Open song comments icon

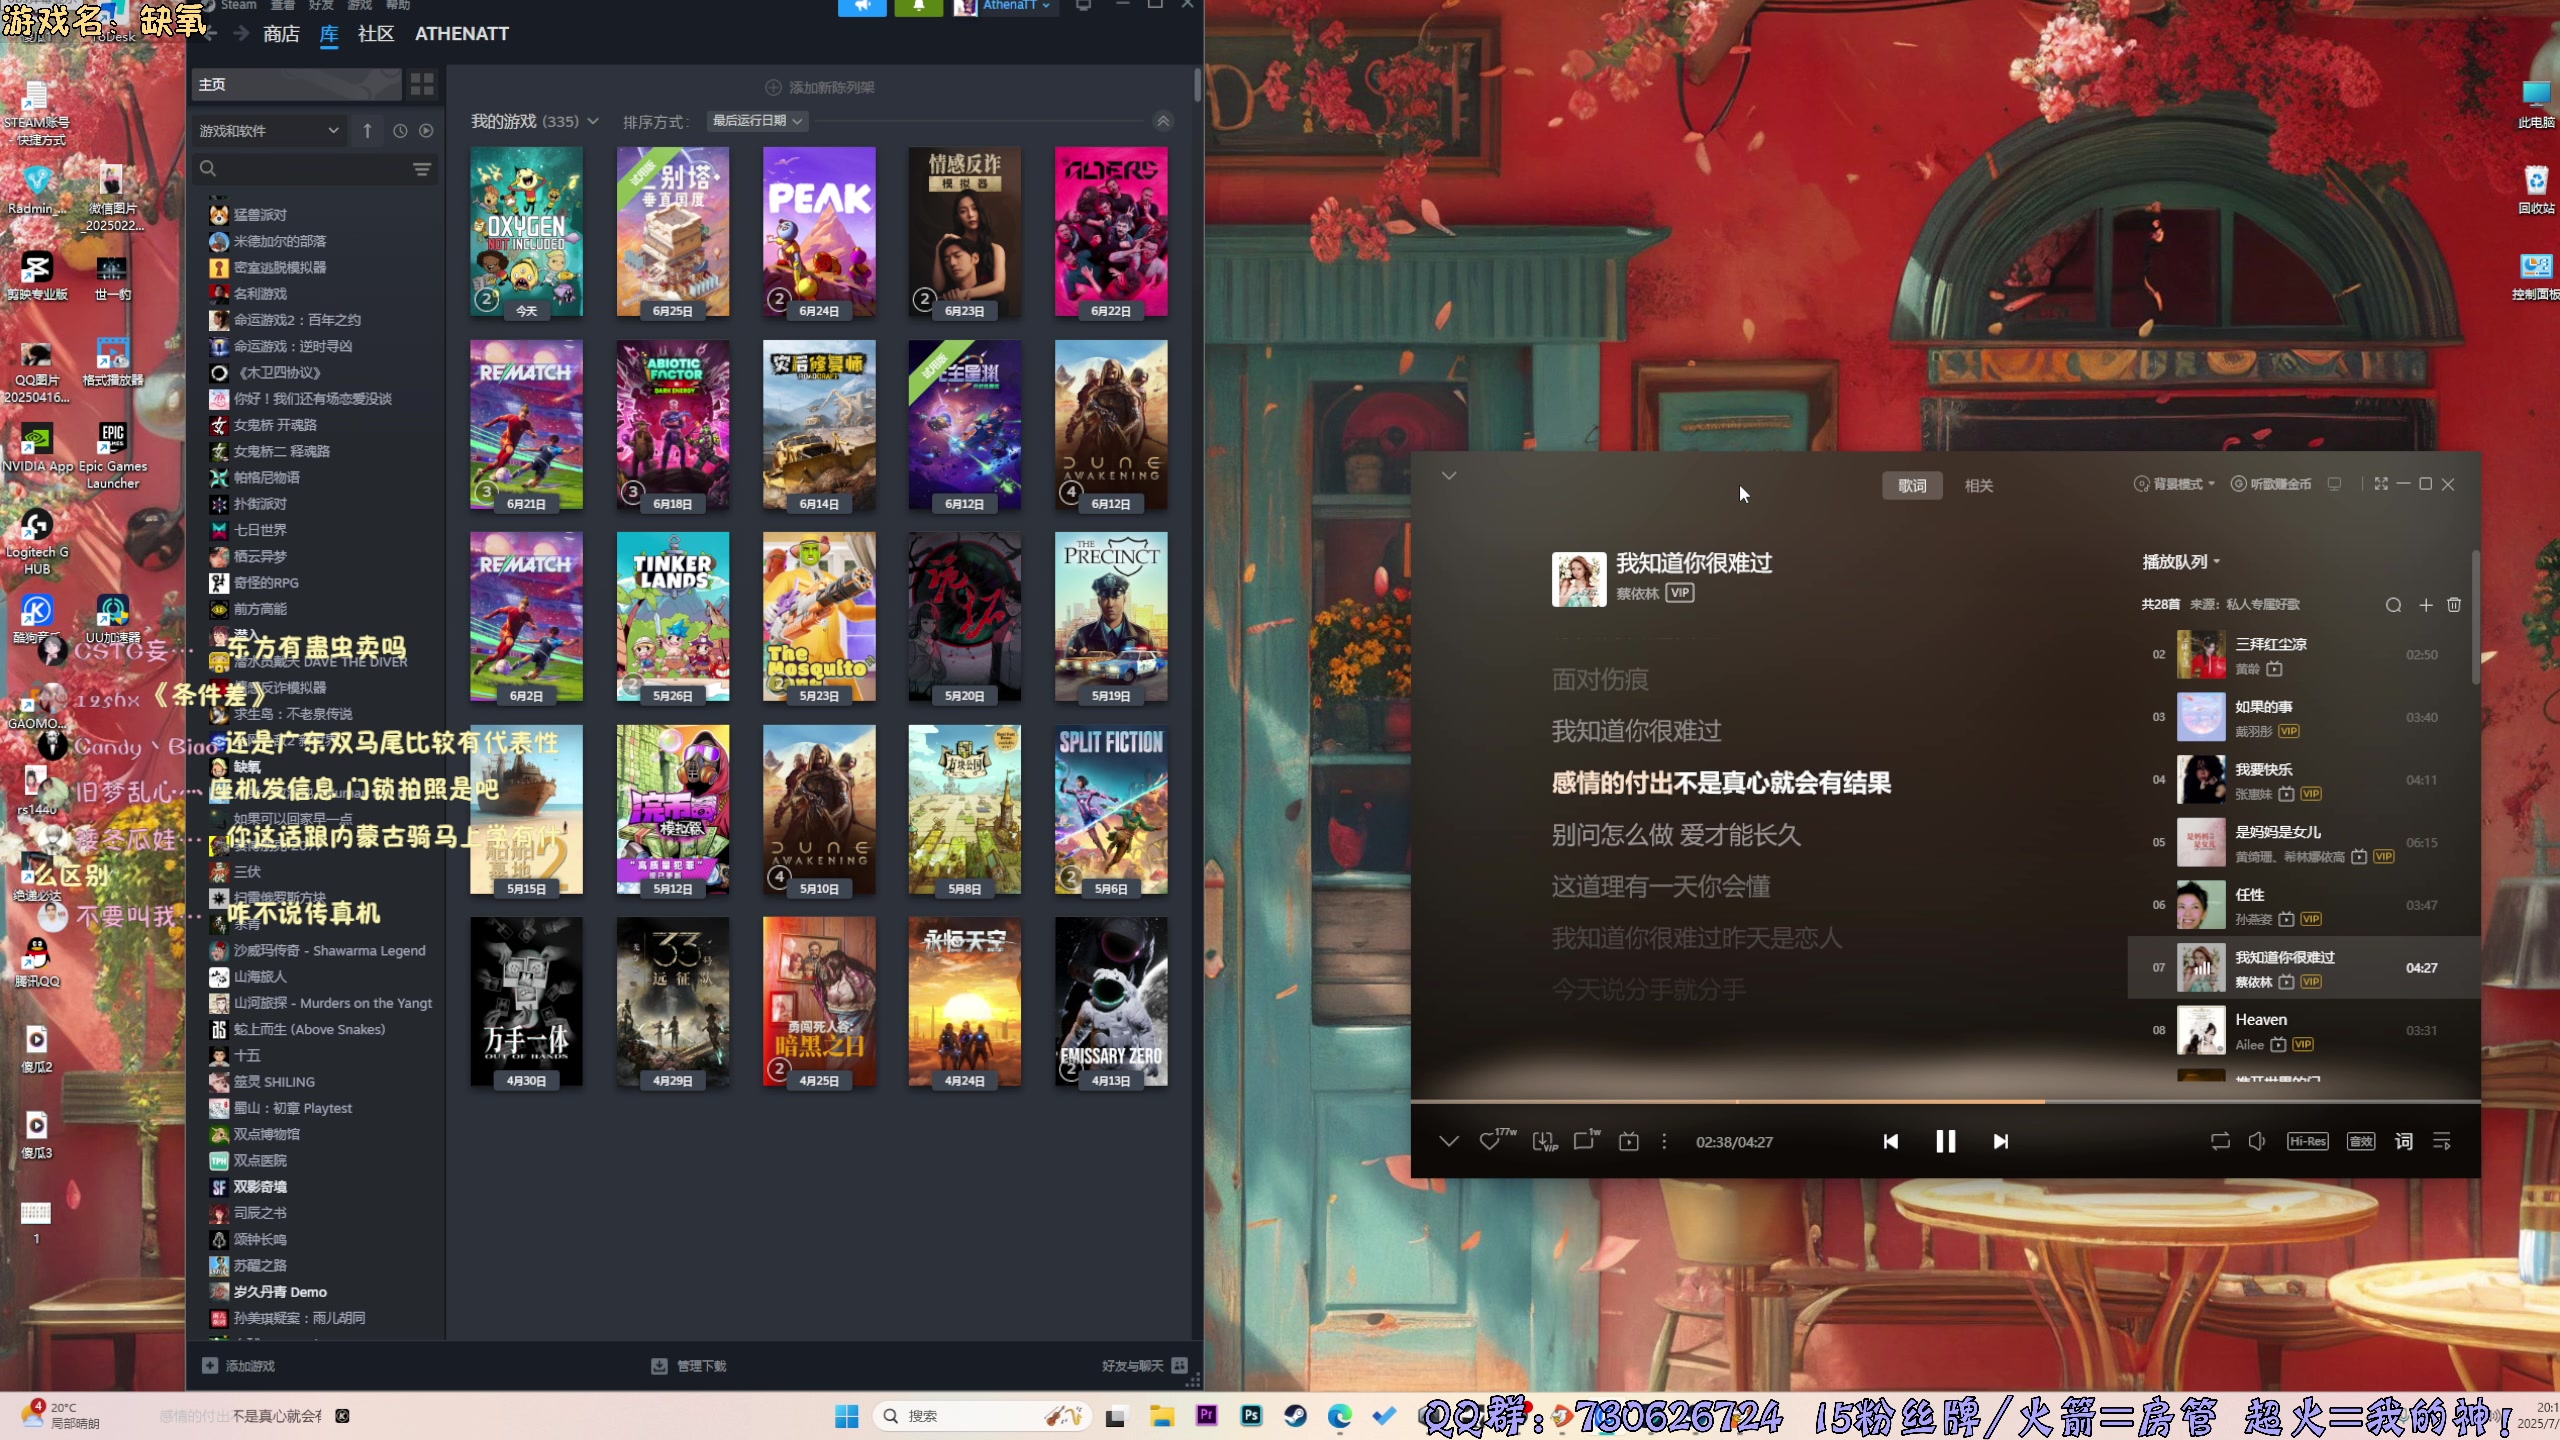point(1584,1142)
